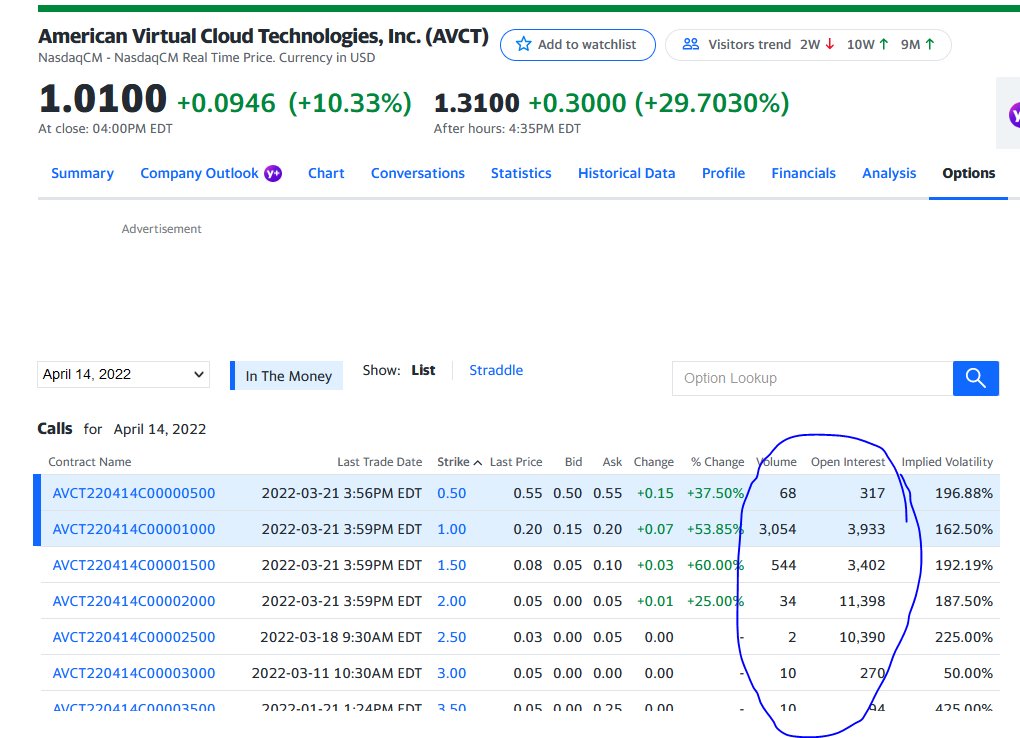This screenshot has height=738, width=1020.
Task: Open contract AVCT220414C00001500
Action: click(134, 565)
